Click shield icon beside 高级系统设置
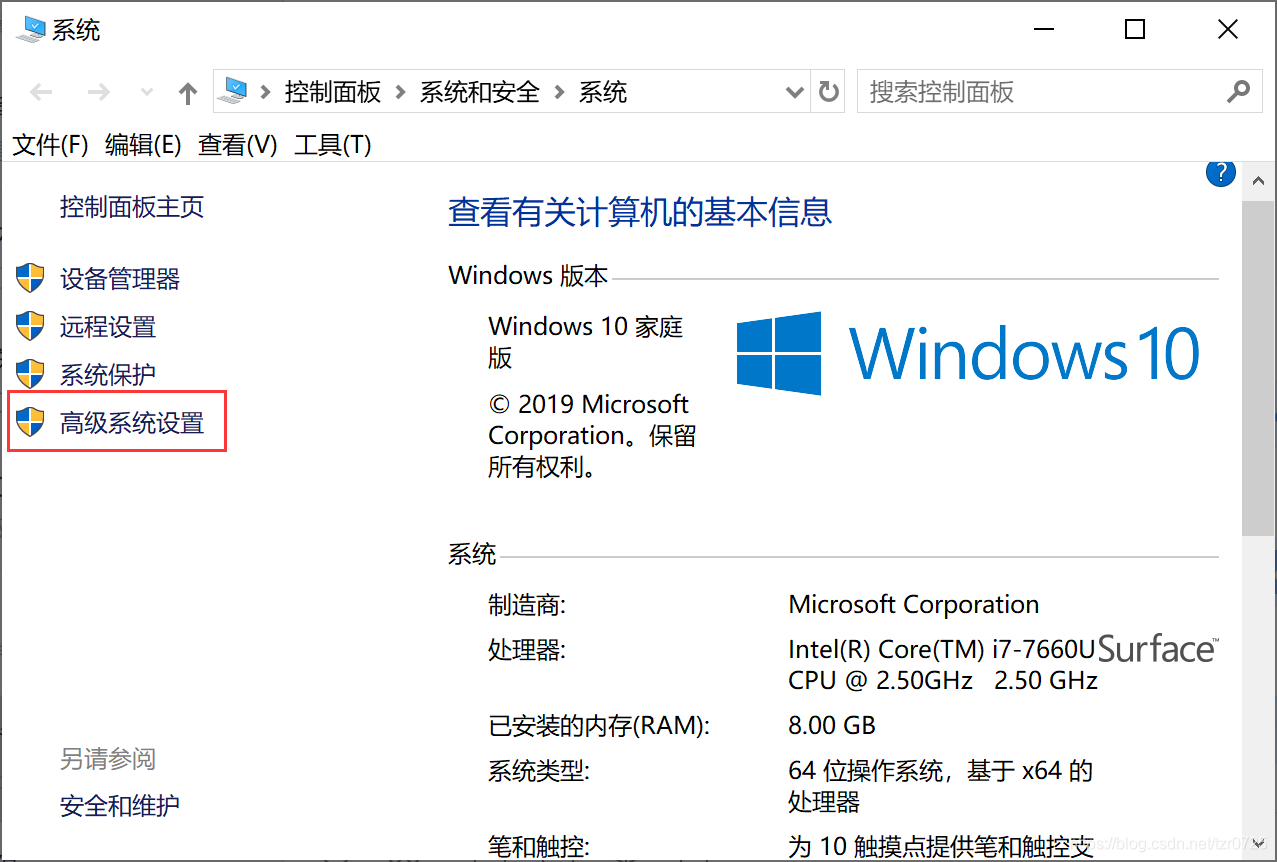1277x862 pixels. click(31, 422)
